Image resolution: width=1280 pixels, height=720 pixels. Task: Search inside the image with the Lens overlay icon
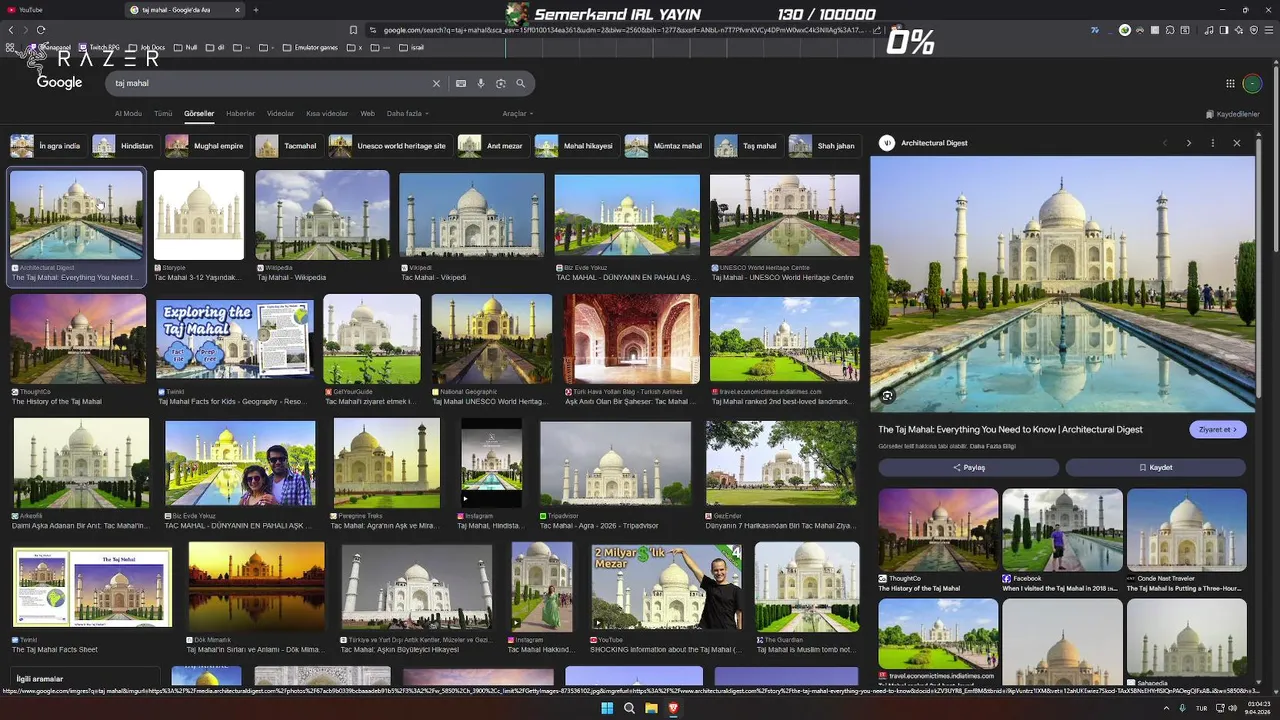coord(887,396)
